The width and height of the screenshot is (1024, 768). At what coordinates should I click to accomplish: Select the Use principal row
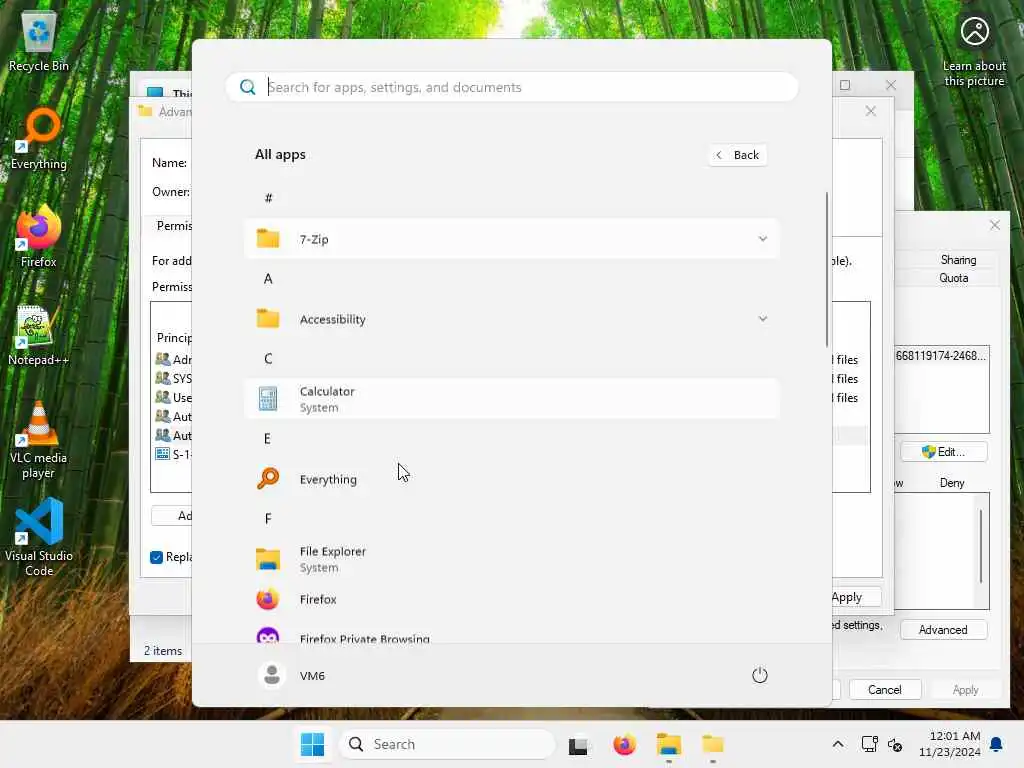click(173, 397)
